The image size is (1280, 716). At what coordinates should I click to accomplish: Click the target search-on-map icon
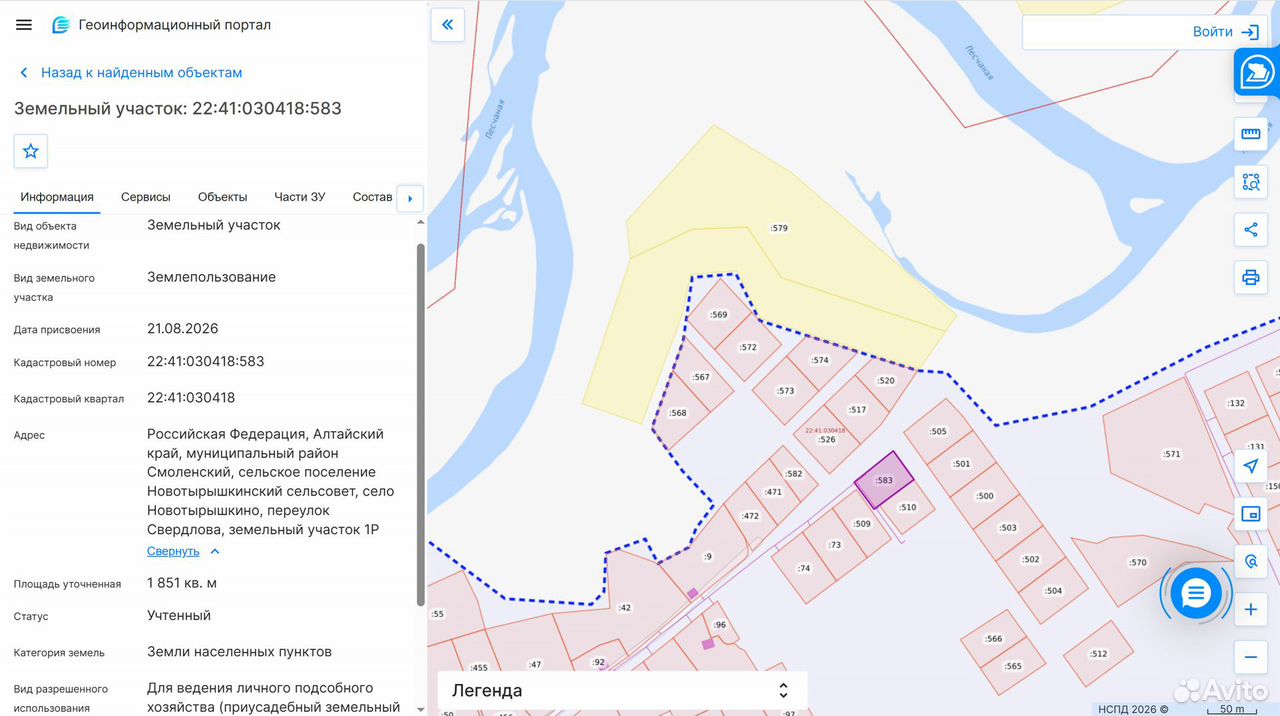(1250, 562)
